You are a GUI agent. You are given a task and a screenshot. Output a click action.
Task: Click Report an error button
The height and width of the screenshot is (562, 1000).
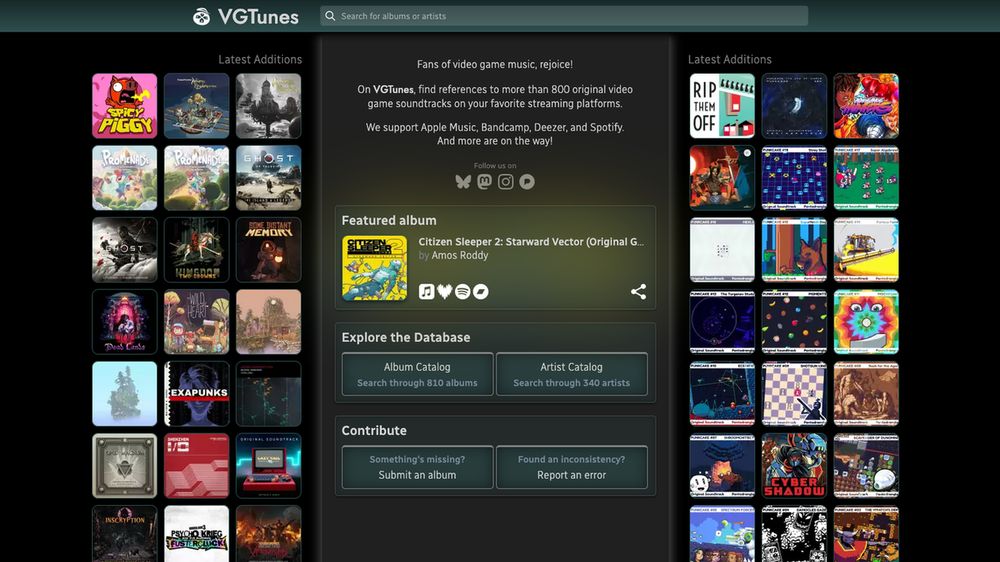pyautogui.click(x=571, y=467)
